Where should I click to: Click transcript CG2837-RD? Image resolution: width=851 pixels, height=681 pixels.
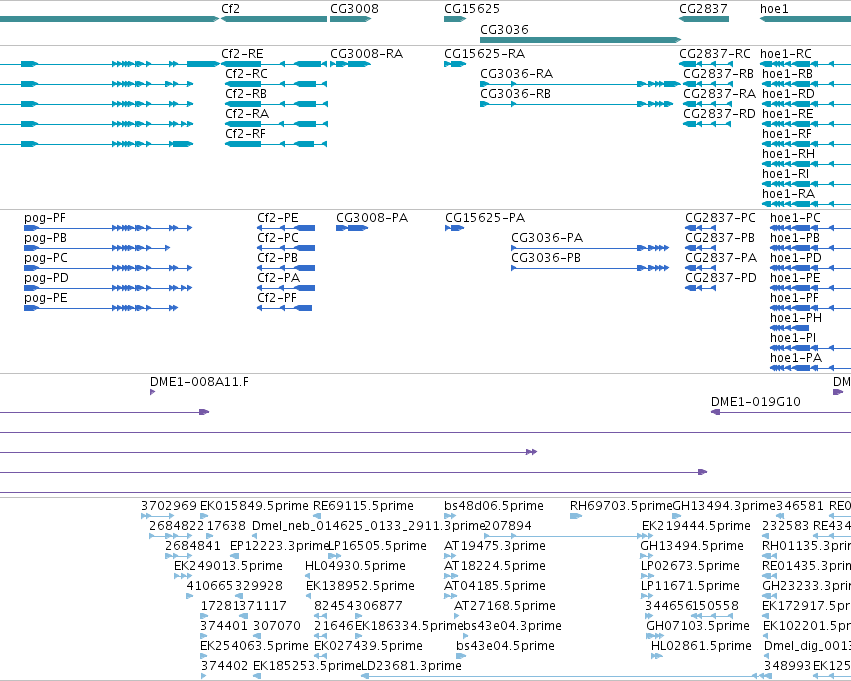(x=719, y=114)
